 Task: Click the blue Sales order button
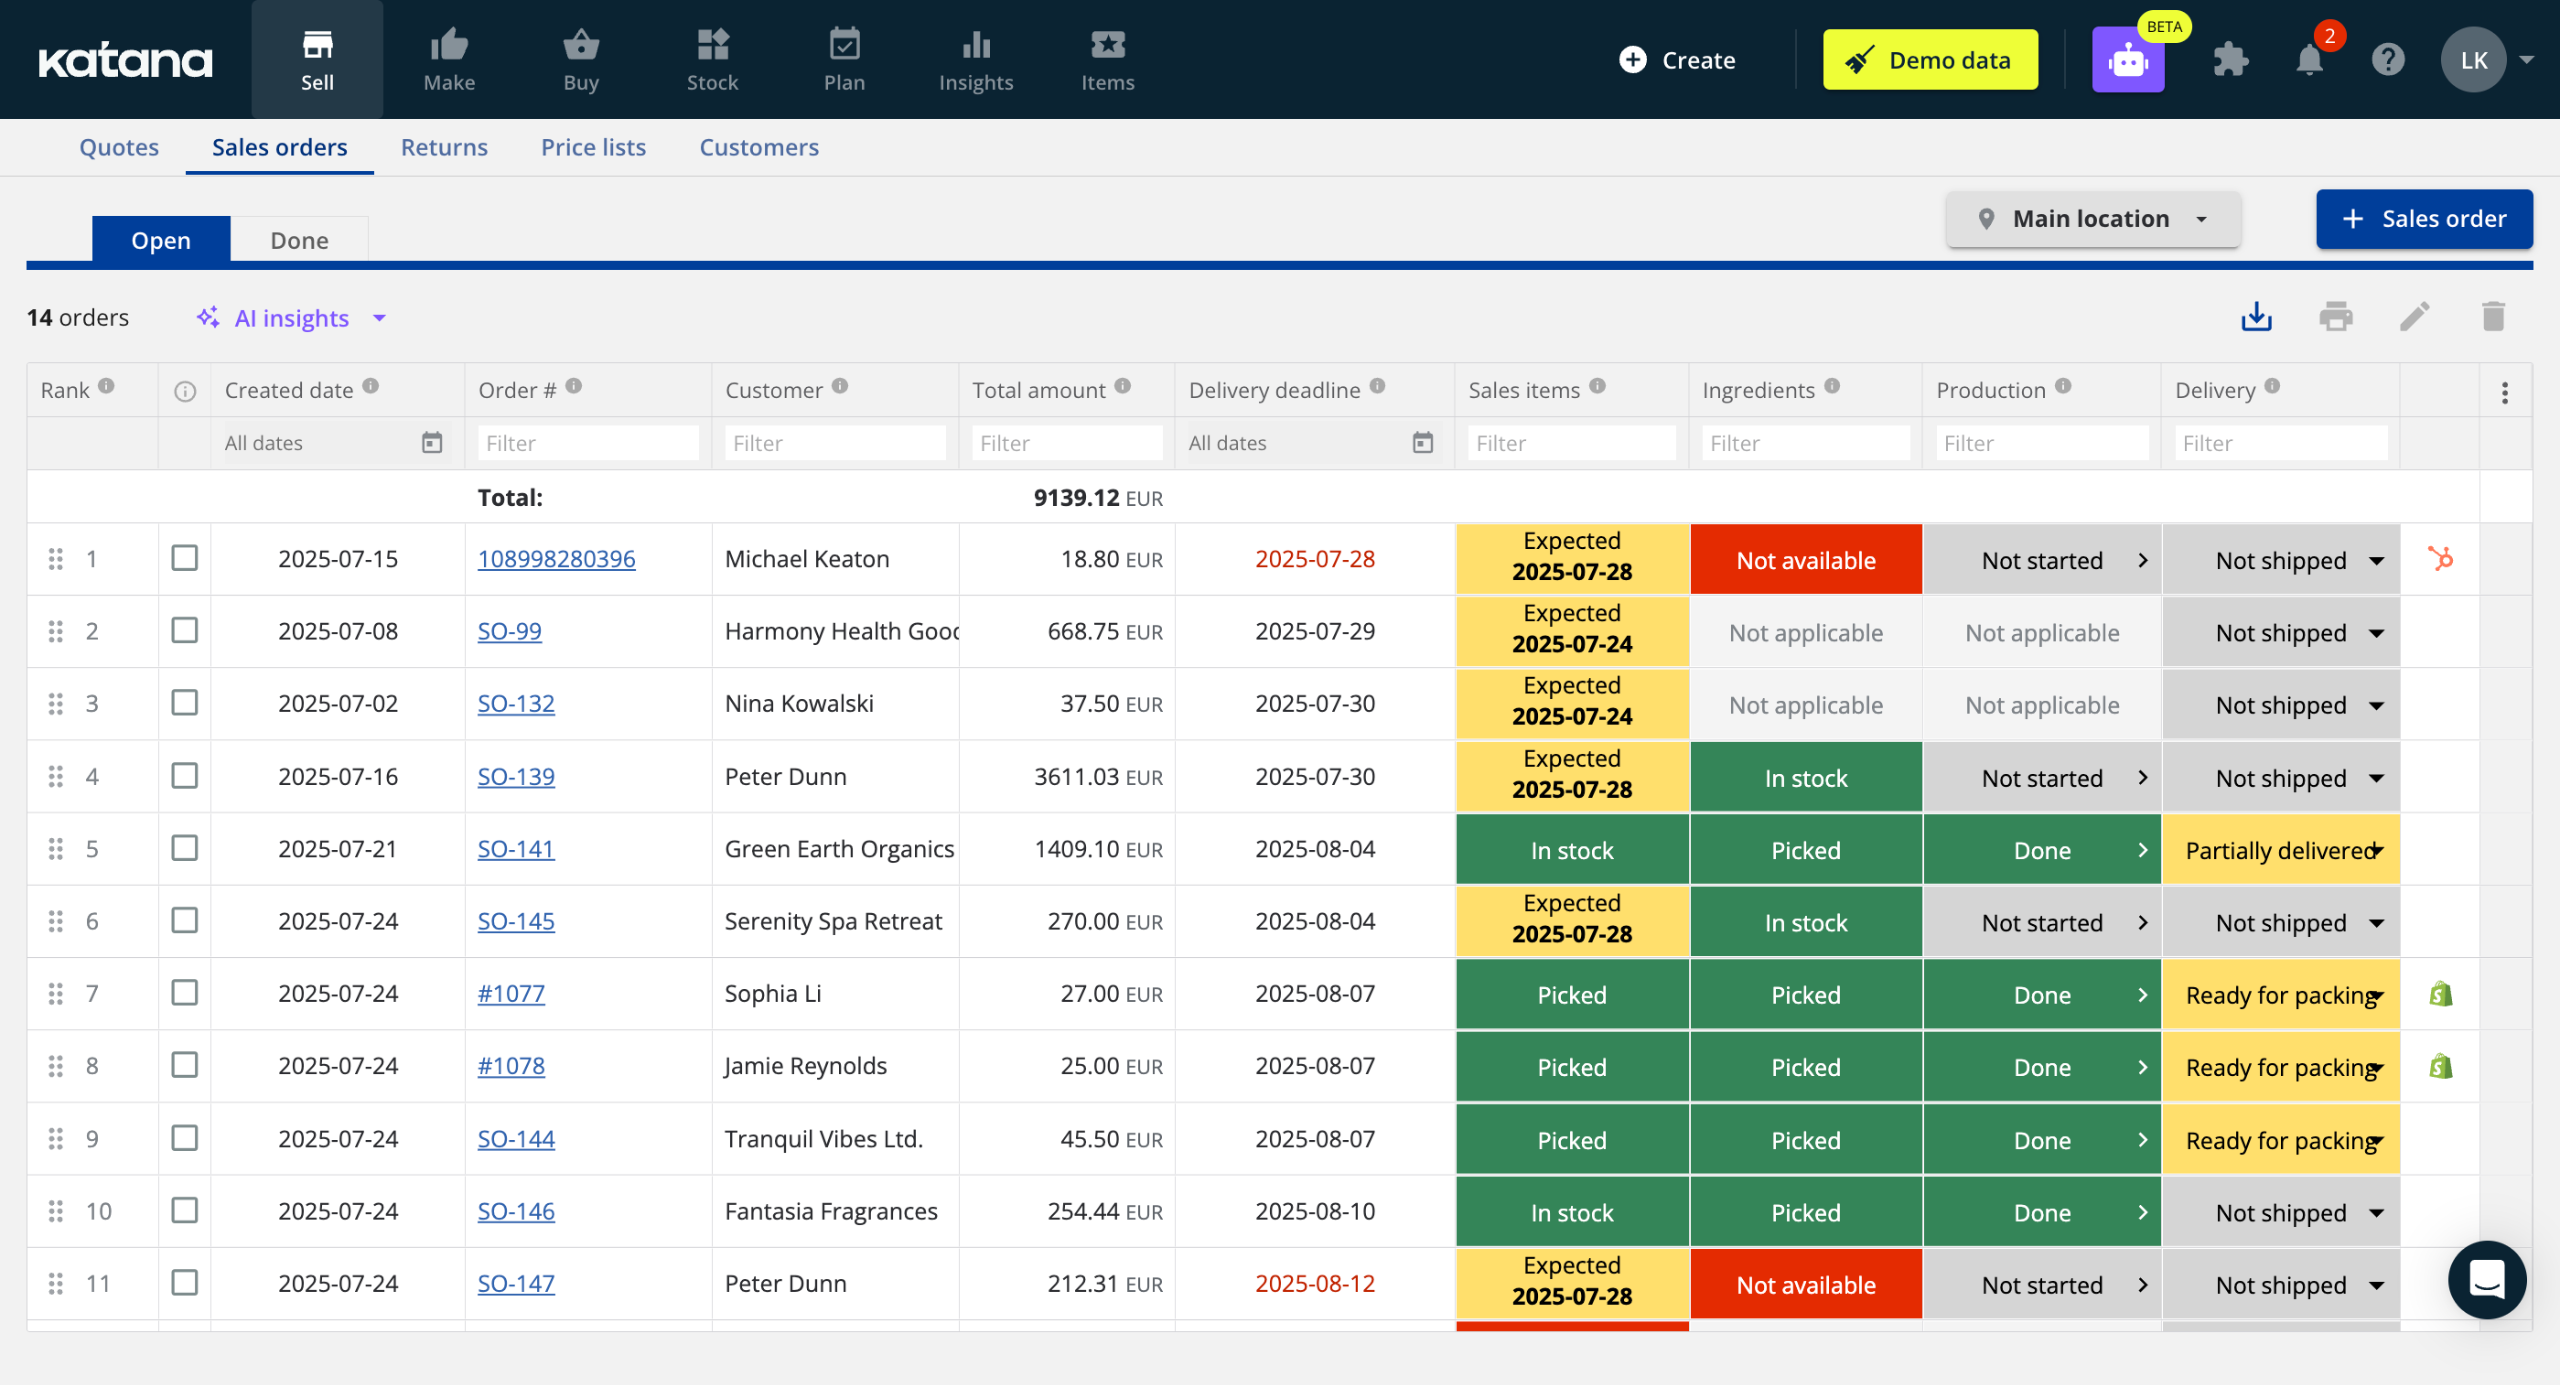[2423, 219]
